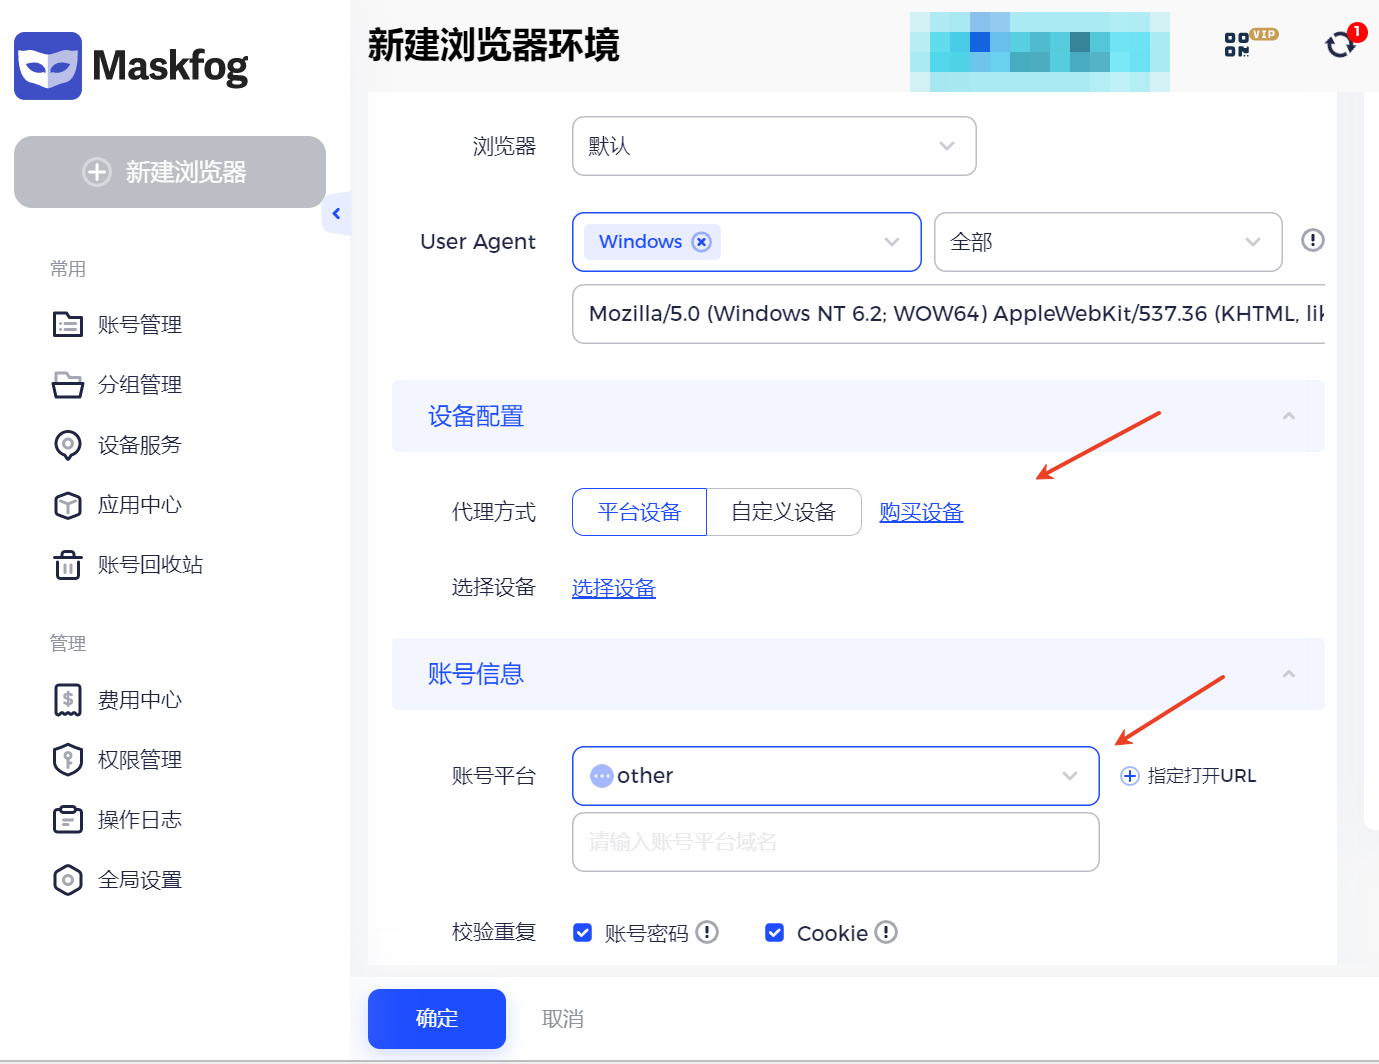Collapse the 设备配置 section chevron
This screenshot has width=1379, height=1064.
1289,416
